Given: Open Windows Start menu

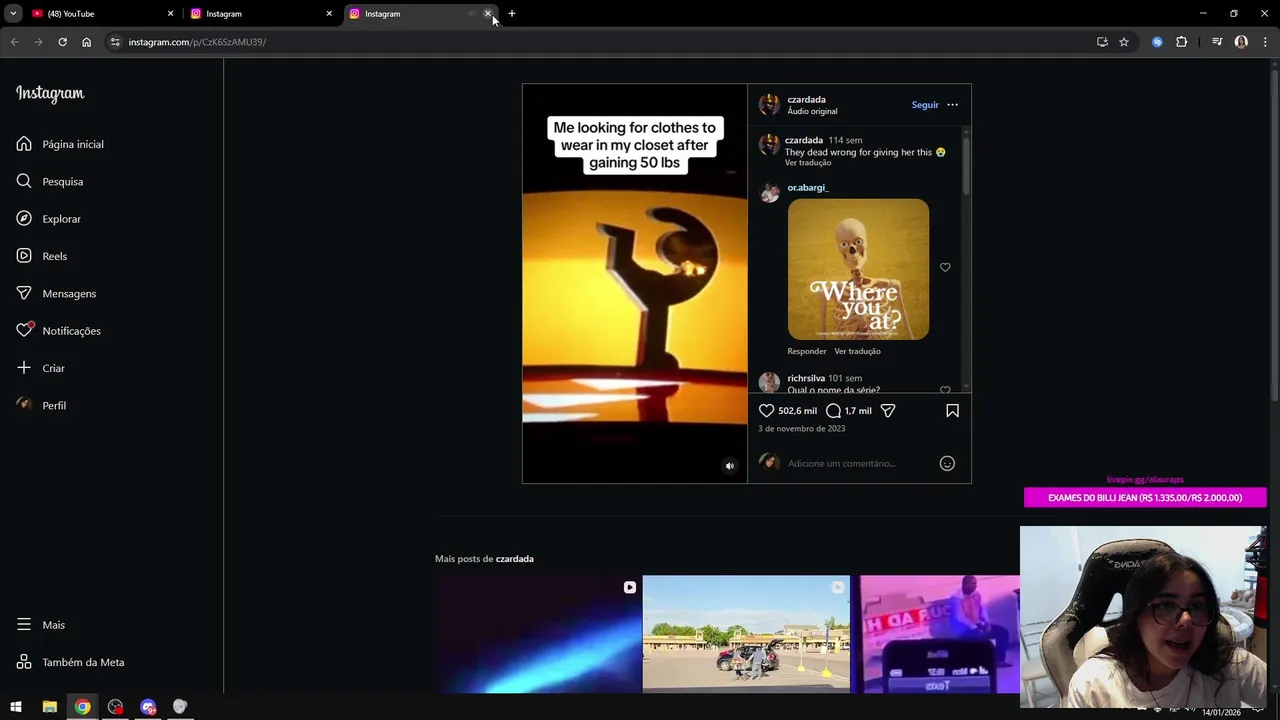Looking at the screenshot, I should pyautogui.click(x=16, y=707).
